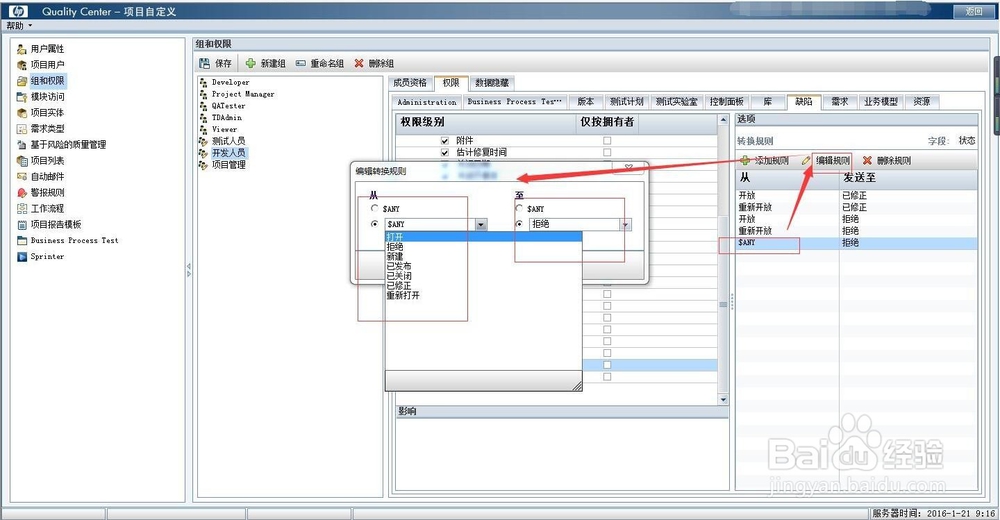Open the 帮助 menu dropdown
Screen dimensions: 1000x520
click(x=19, y=26)
